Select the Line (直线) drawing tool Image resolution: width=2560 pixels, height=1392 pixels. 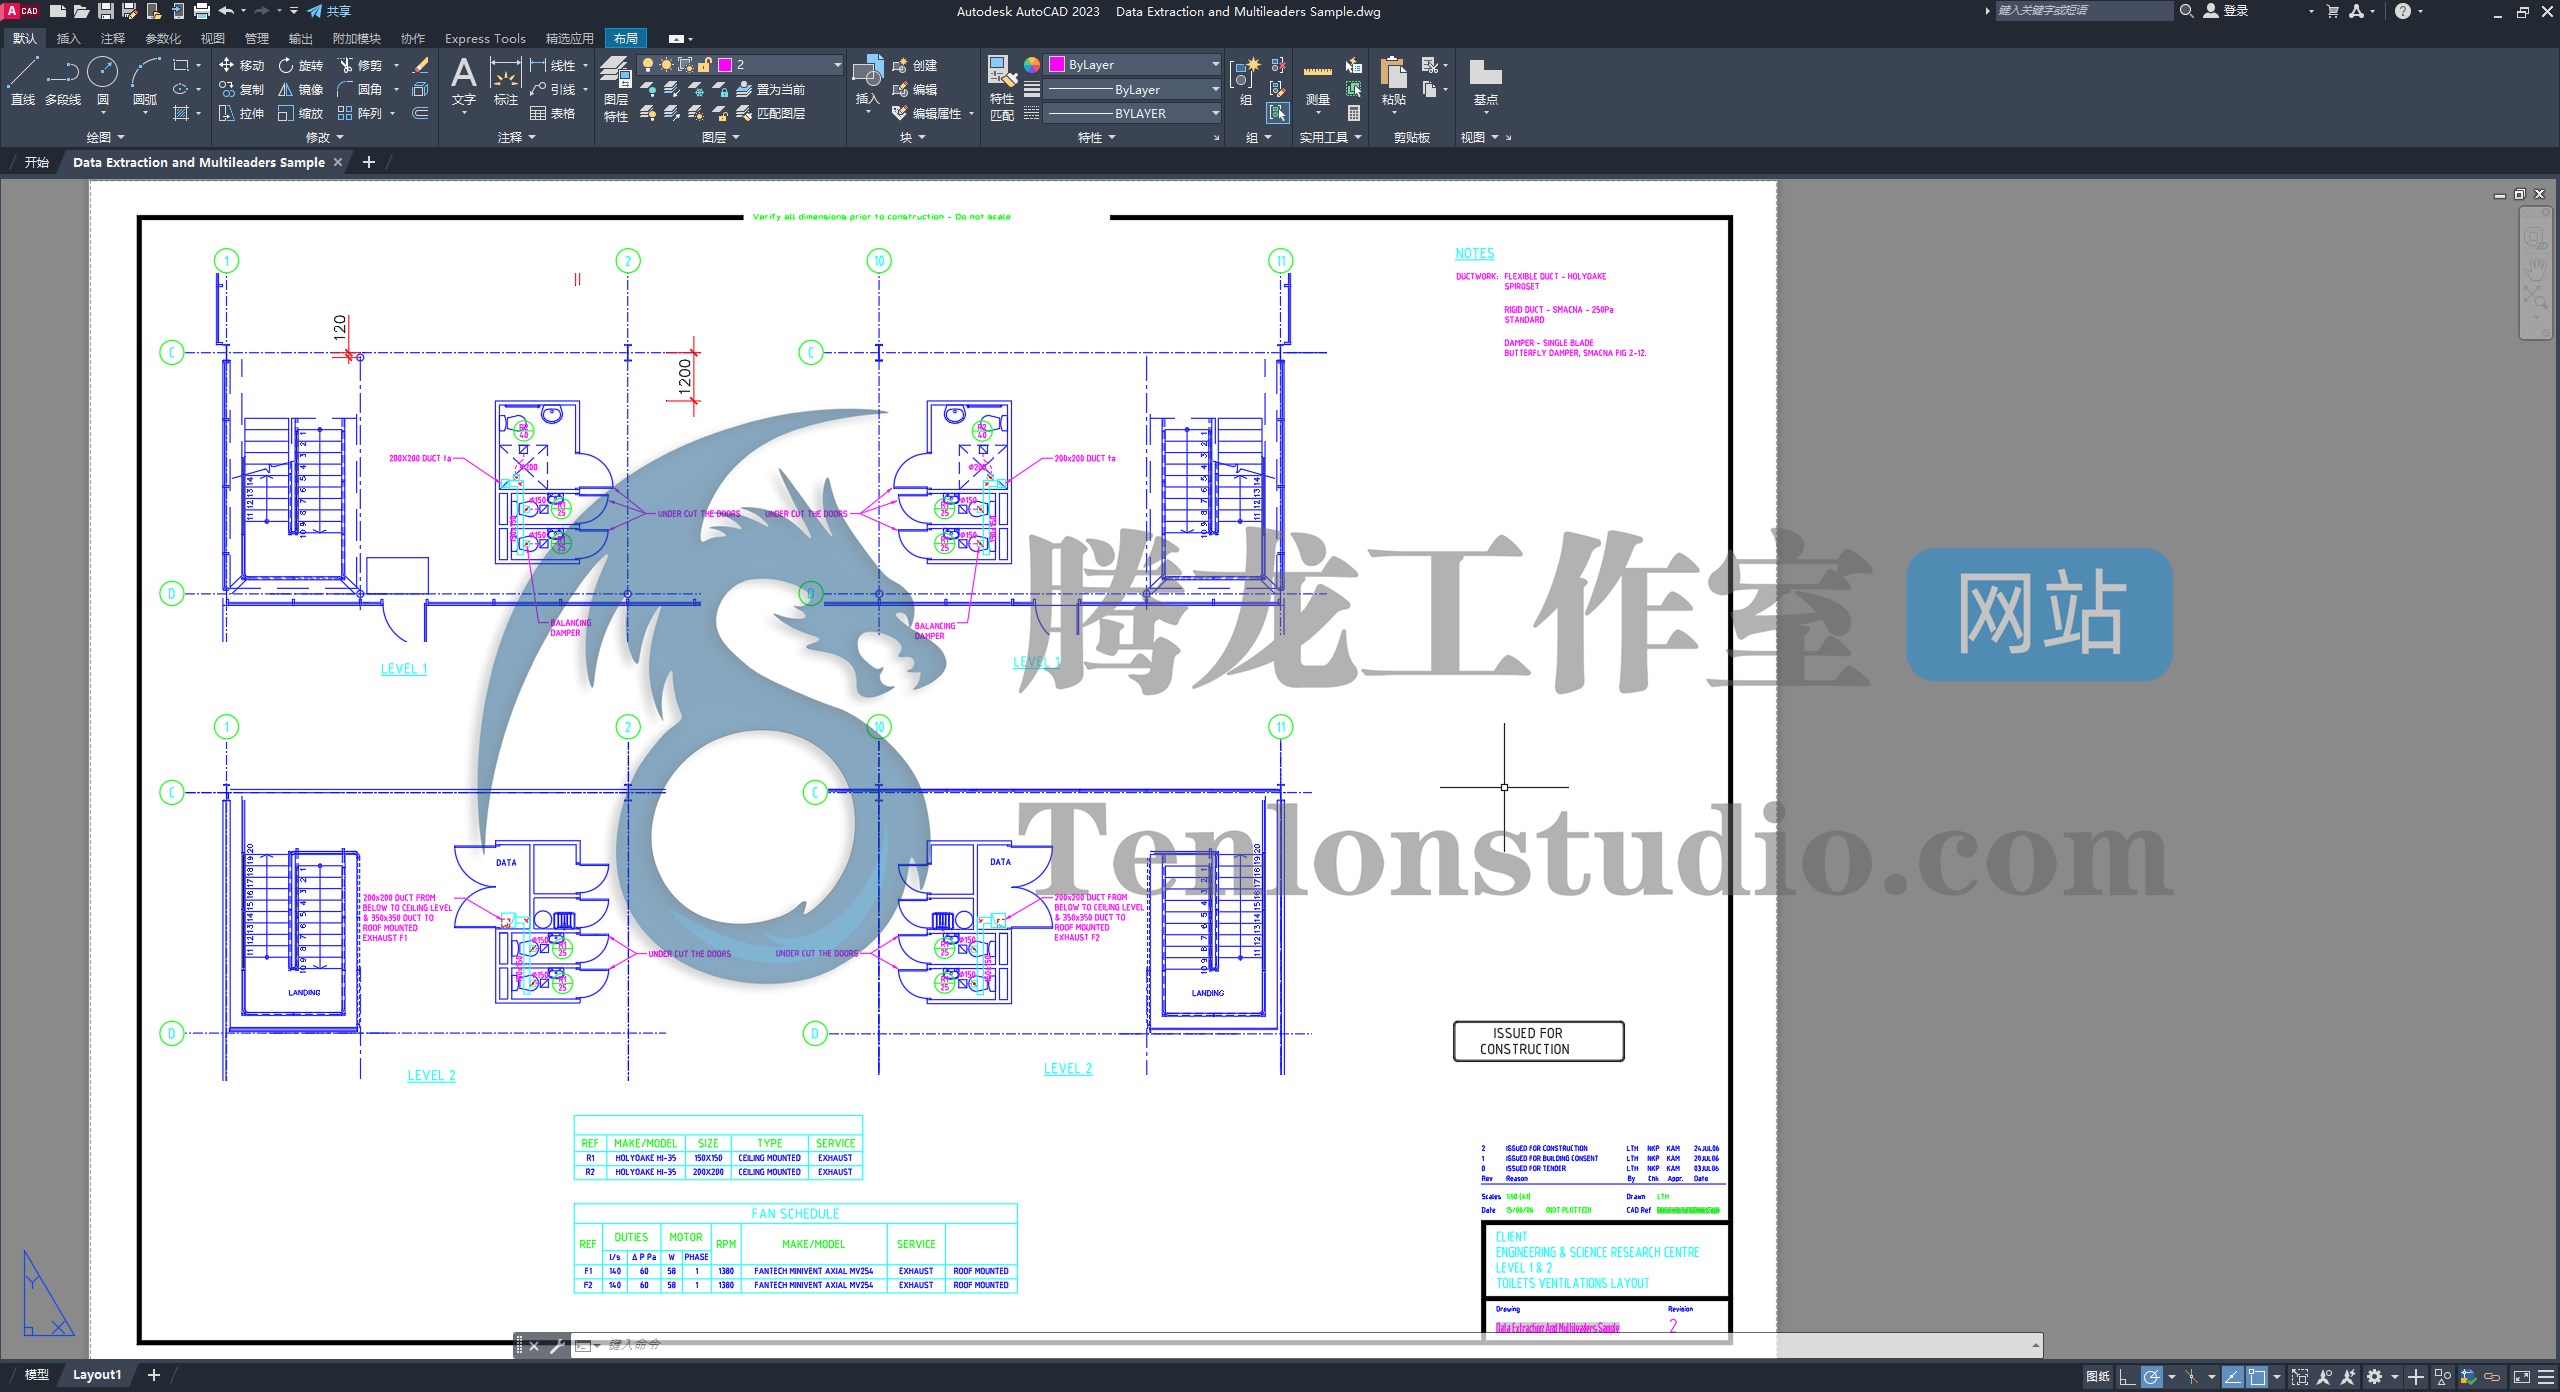[x=22, y=81]
